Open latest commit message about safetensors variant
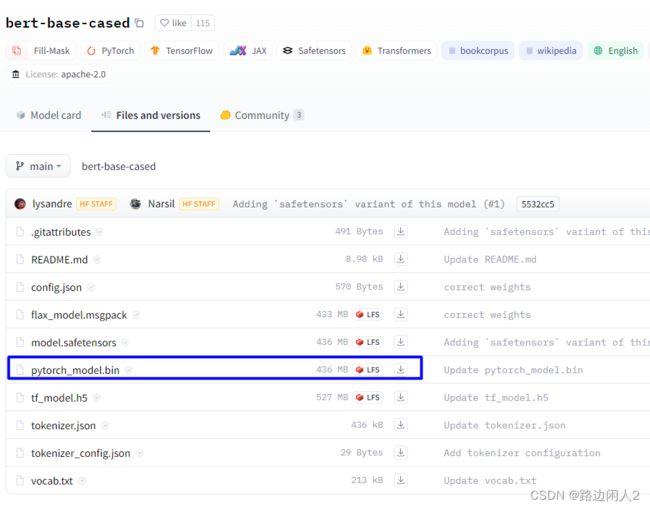Viewport: 650px width, 508px height. (x=369, y=204)
